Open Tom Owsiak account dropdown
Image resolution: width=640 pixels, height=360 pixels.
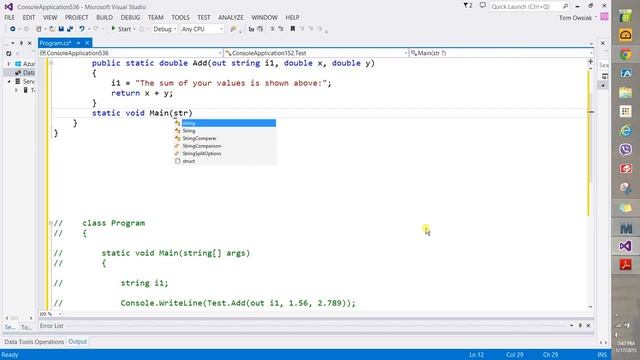596,17
